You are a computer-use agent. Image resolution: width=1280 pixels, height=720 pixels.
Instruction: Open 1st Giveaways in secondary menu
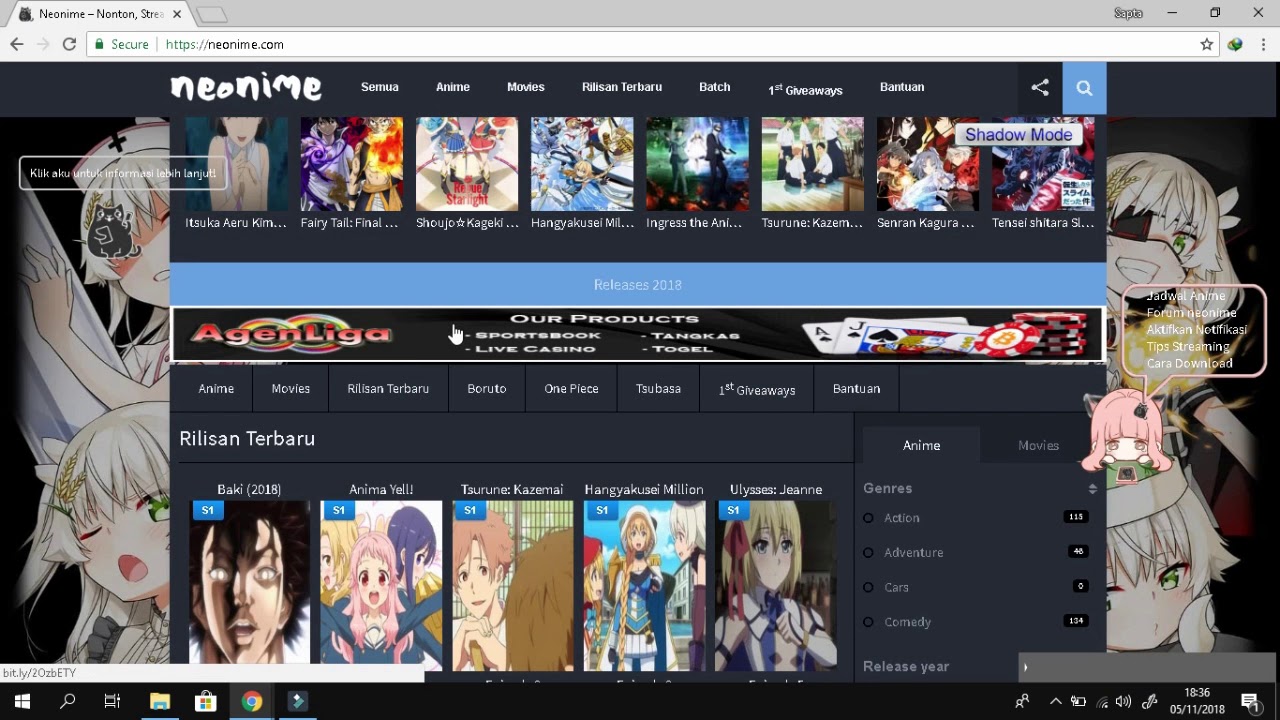(x=757, y=388)
